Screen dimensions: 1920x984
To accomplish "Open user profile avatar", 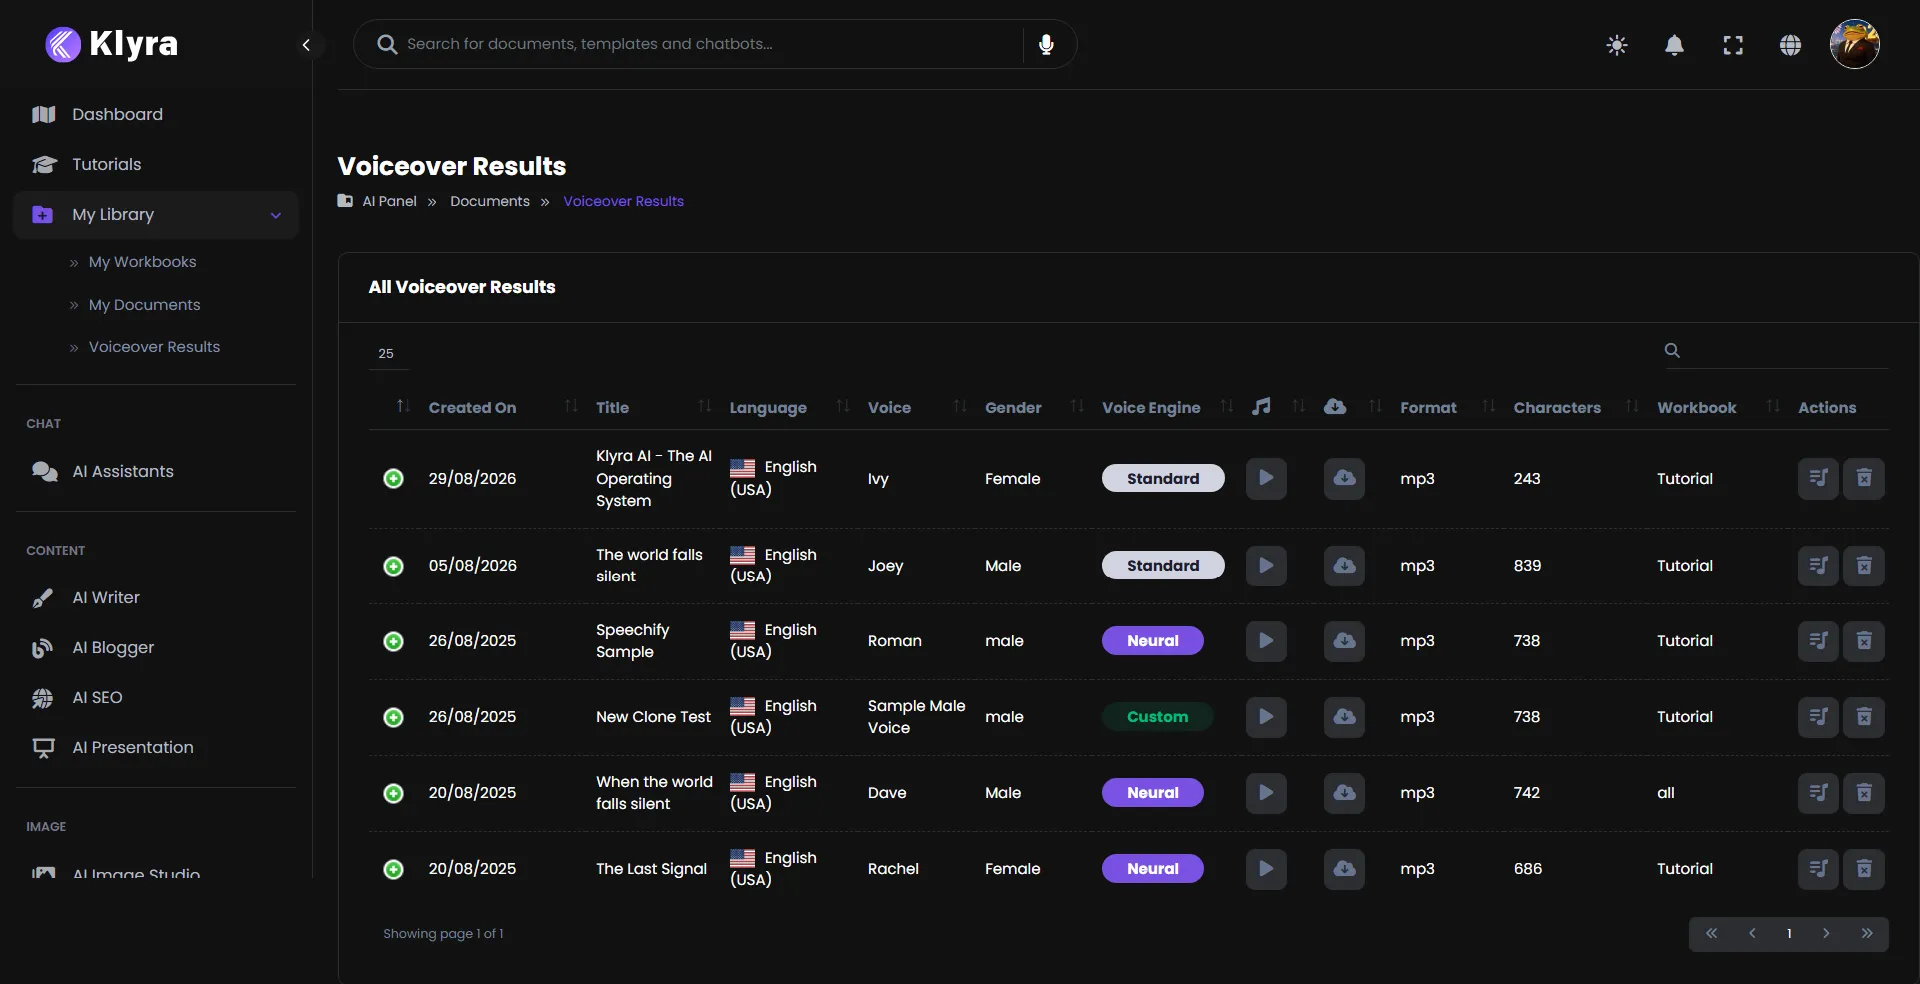I will [1854, 44].
